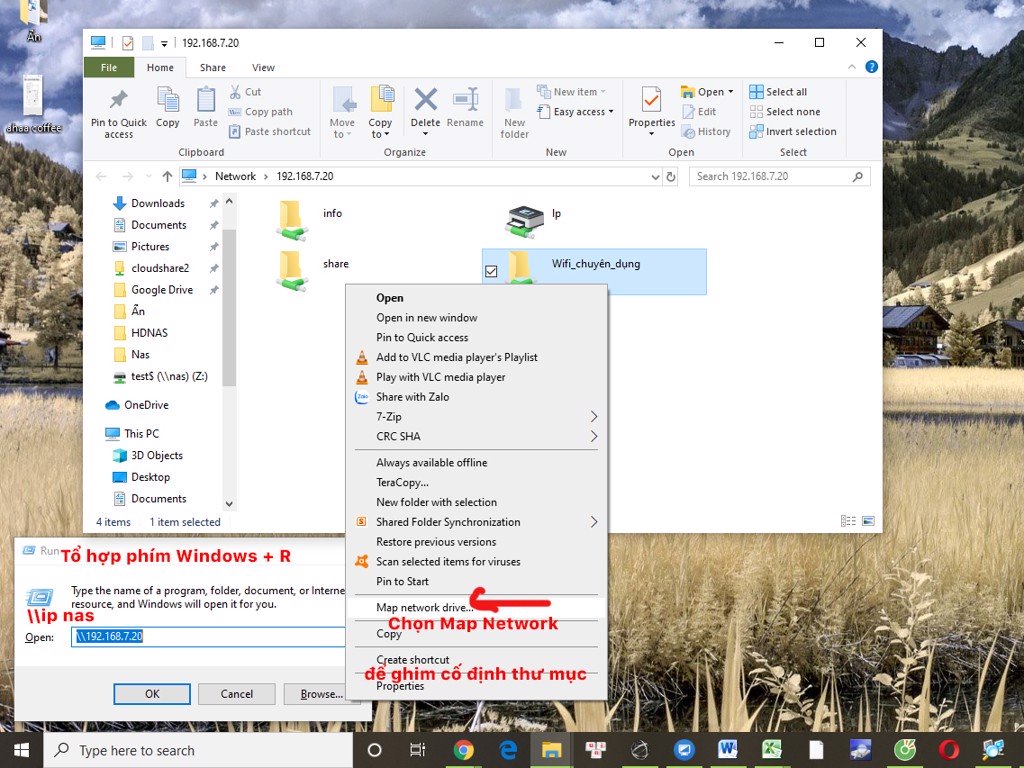Click the Windows Start button
Image resolution: width=1024 pixels, height=768 pixels.
(x=22, y=750)
